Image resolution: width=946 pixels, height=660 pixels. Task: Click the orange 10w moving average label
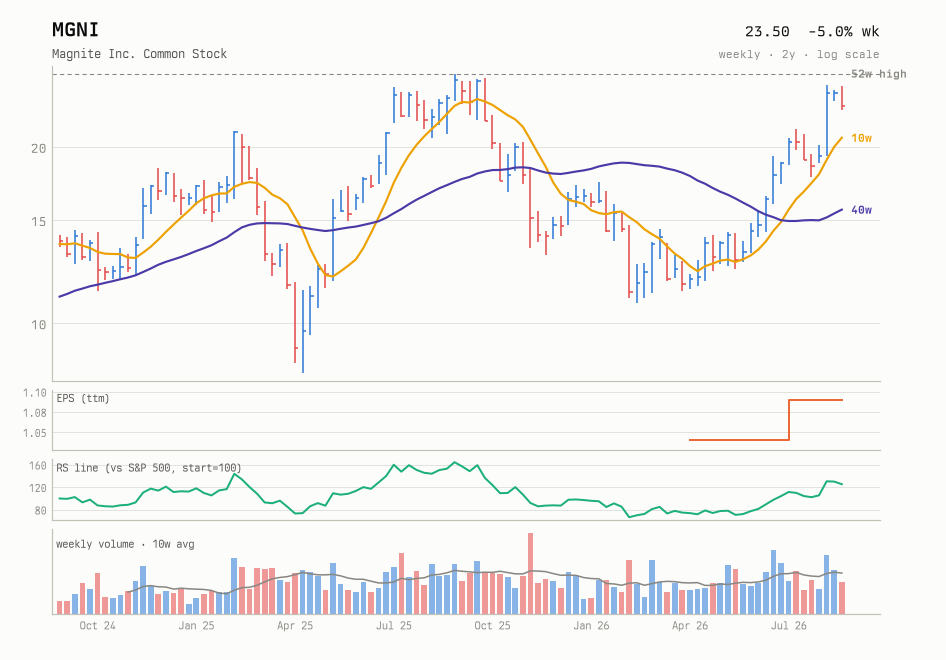(x=862, y=138)
